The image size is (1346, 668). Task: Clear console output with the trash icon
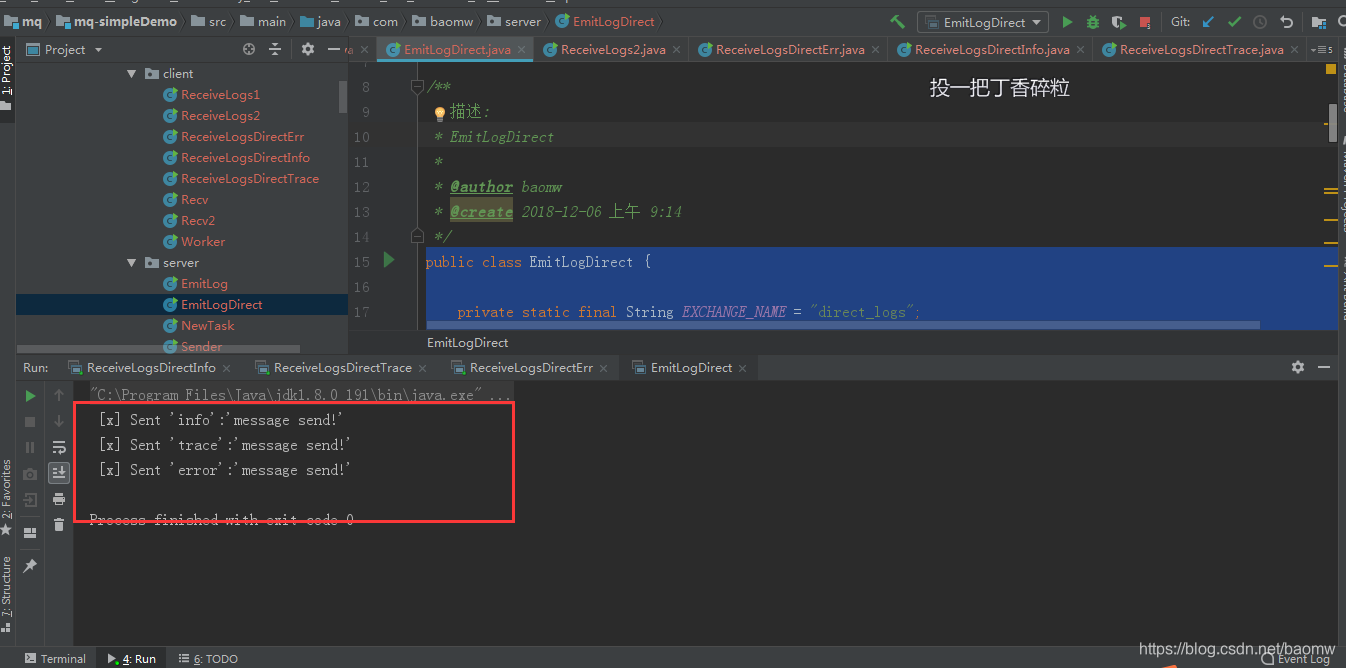pyautogui.click(x=59, y=525)
